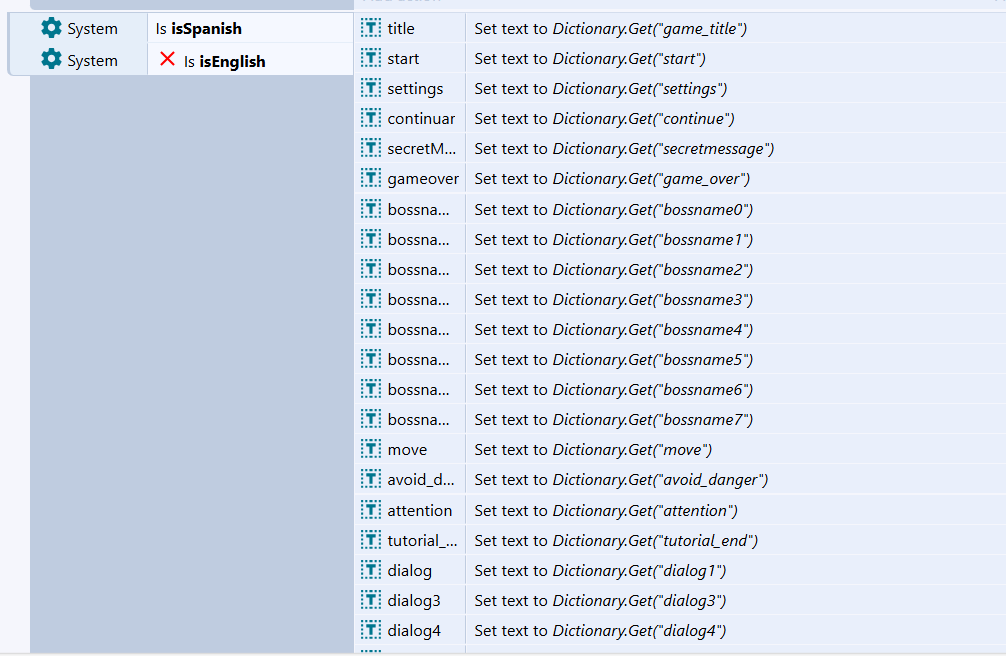Click the text object icon for start

(371, 58)
